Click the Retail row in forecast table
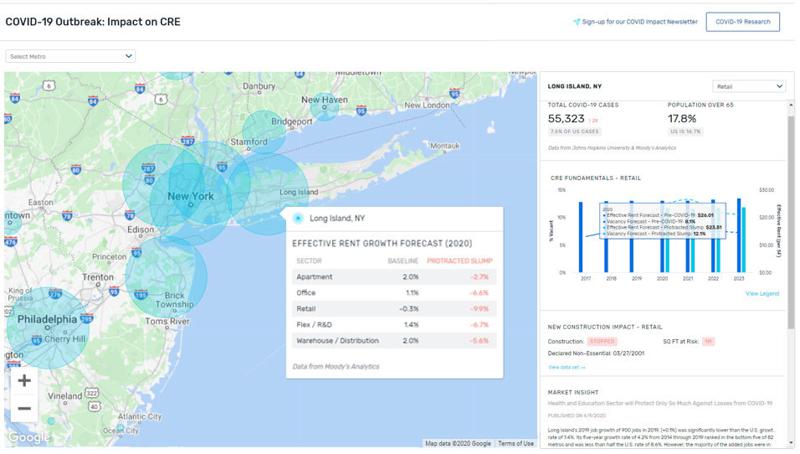This screenshot has height=454, width=800. [x=394, y=309]
